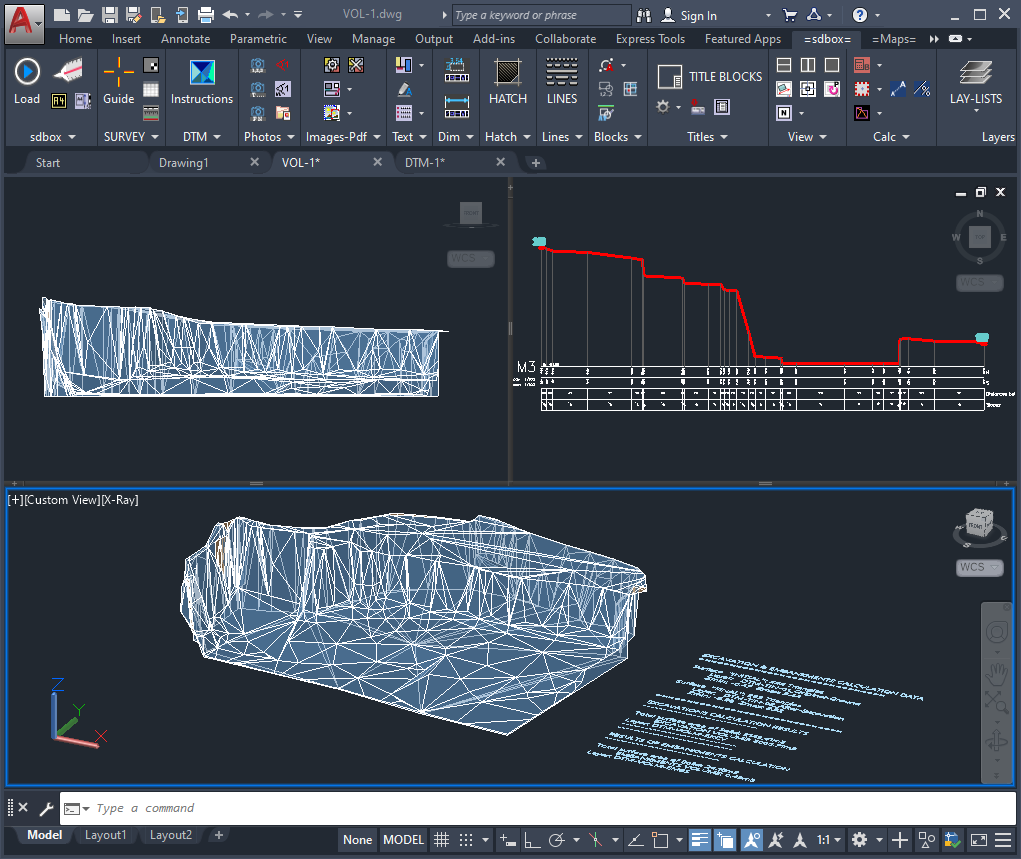Toggle the drawing grid display
Screen dimensions: 1021x859
tap(441, 840)
